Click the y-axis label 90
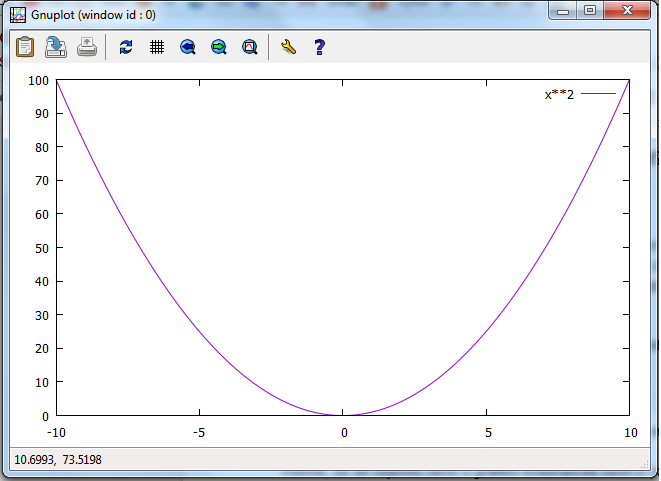This screenshot has width=661, height=481. pyautogui.click(x=42, y=114)
